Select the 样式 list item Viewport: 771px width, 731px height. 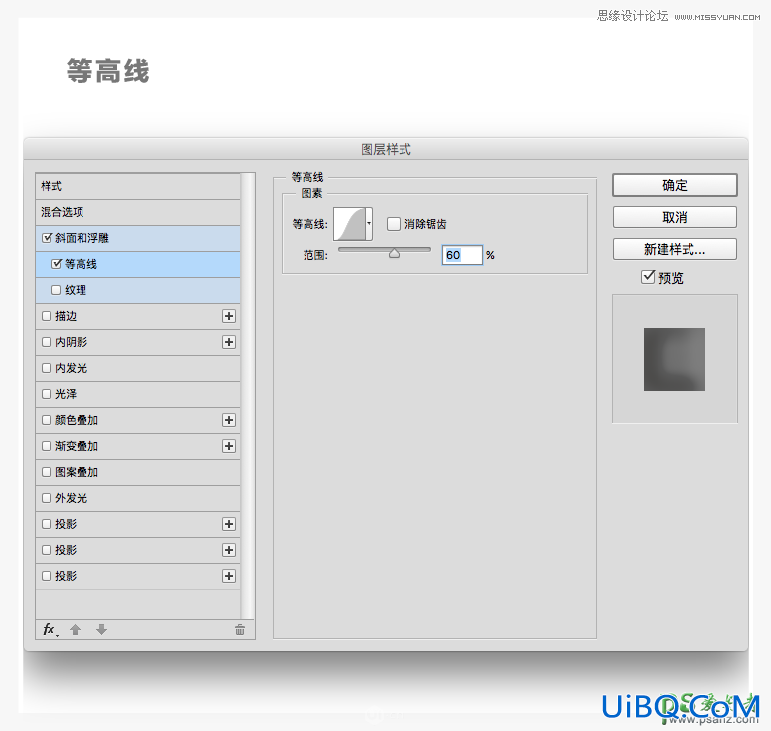(138, 186)
